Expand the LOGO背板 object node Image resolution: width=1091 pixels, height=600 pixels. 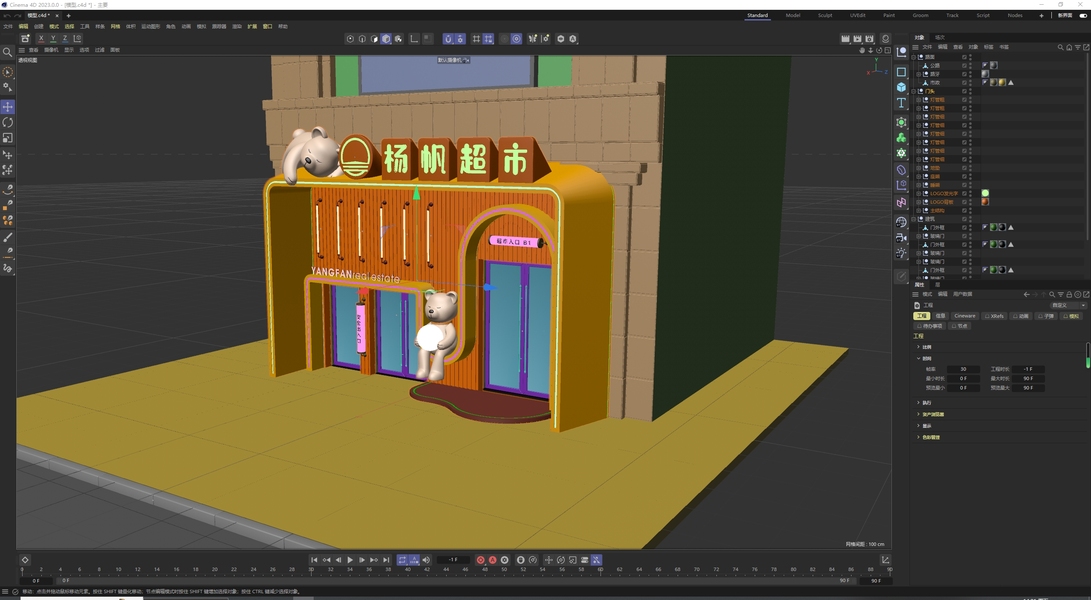918,202
